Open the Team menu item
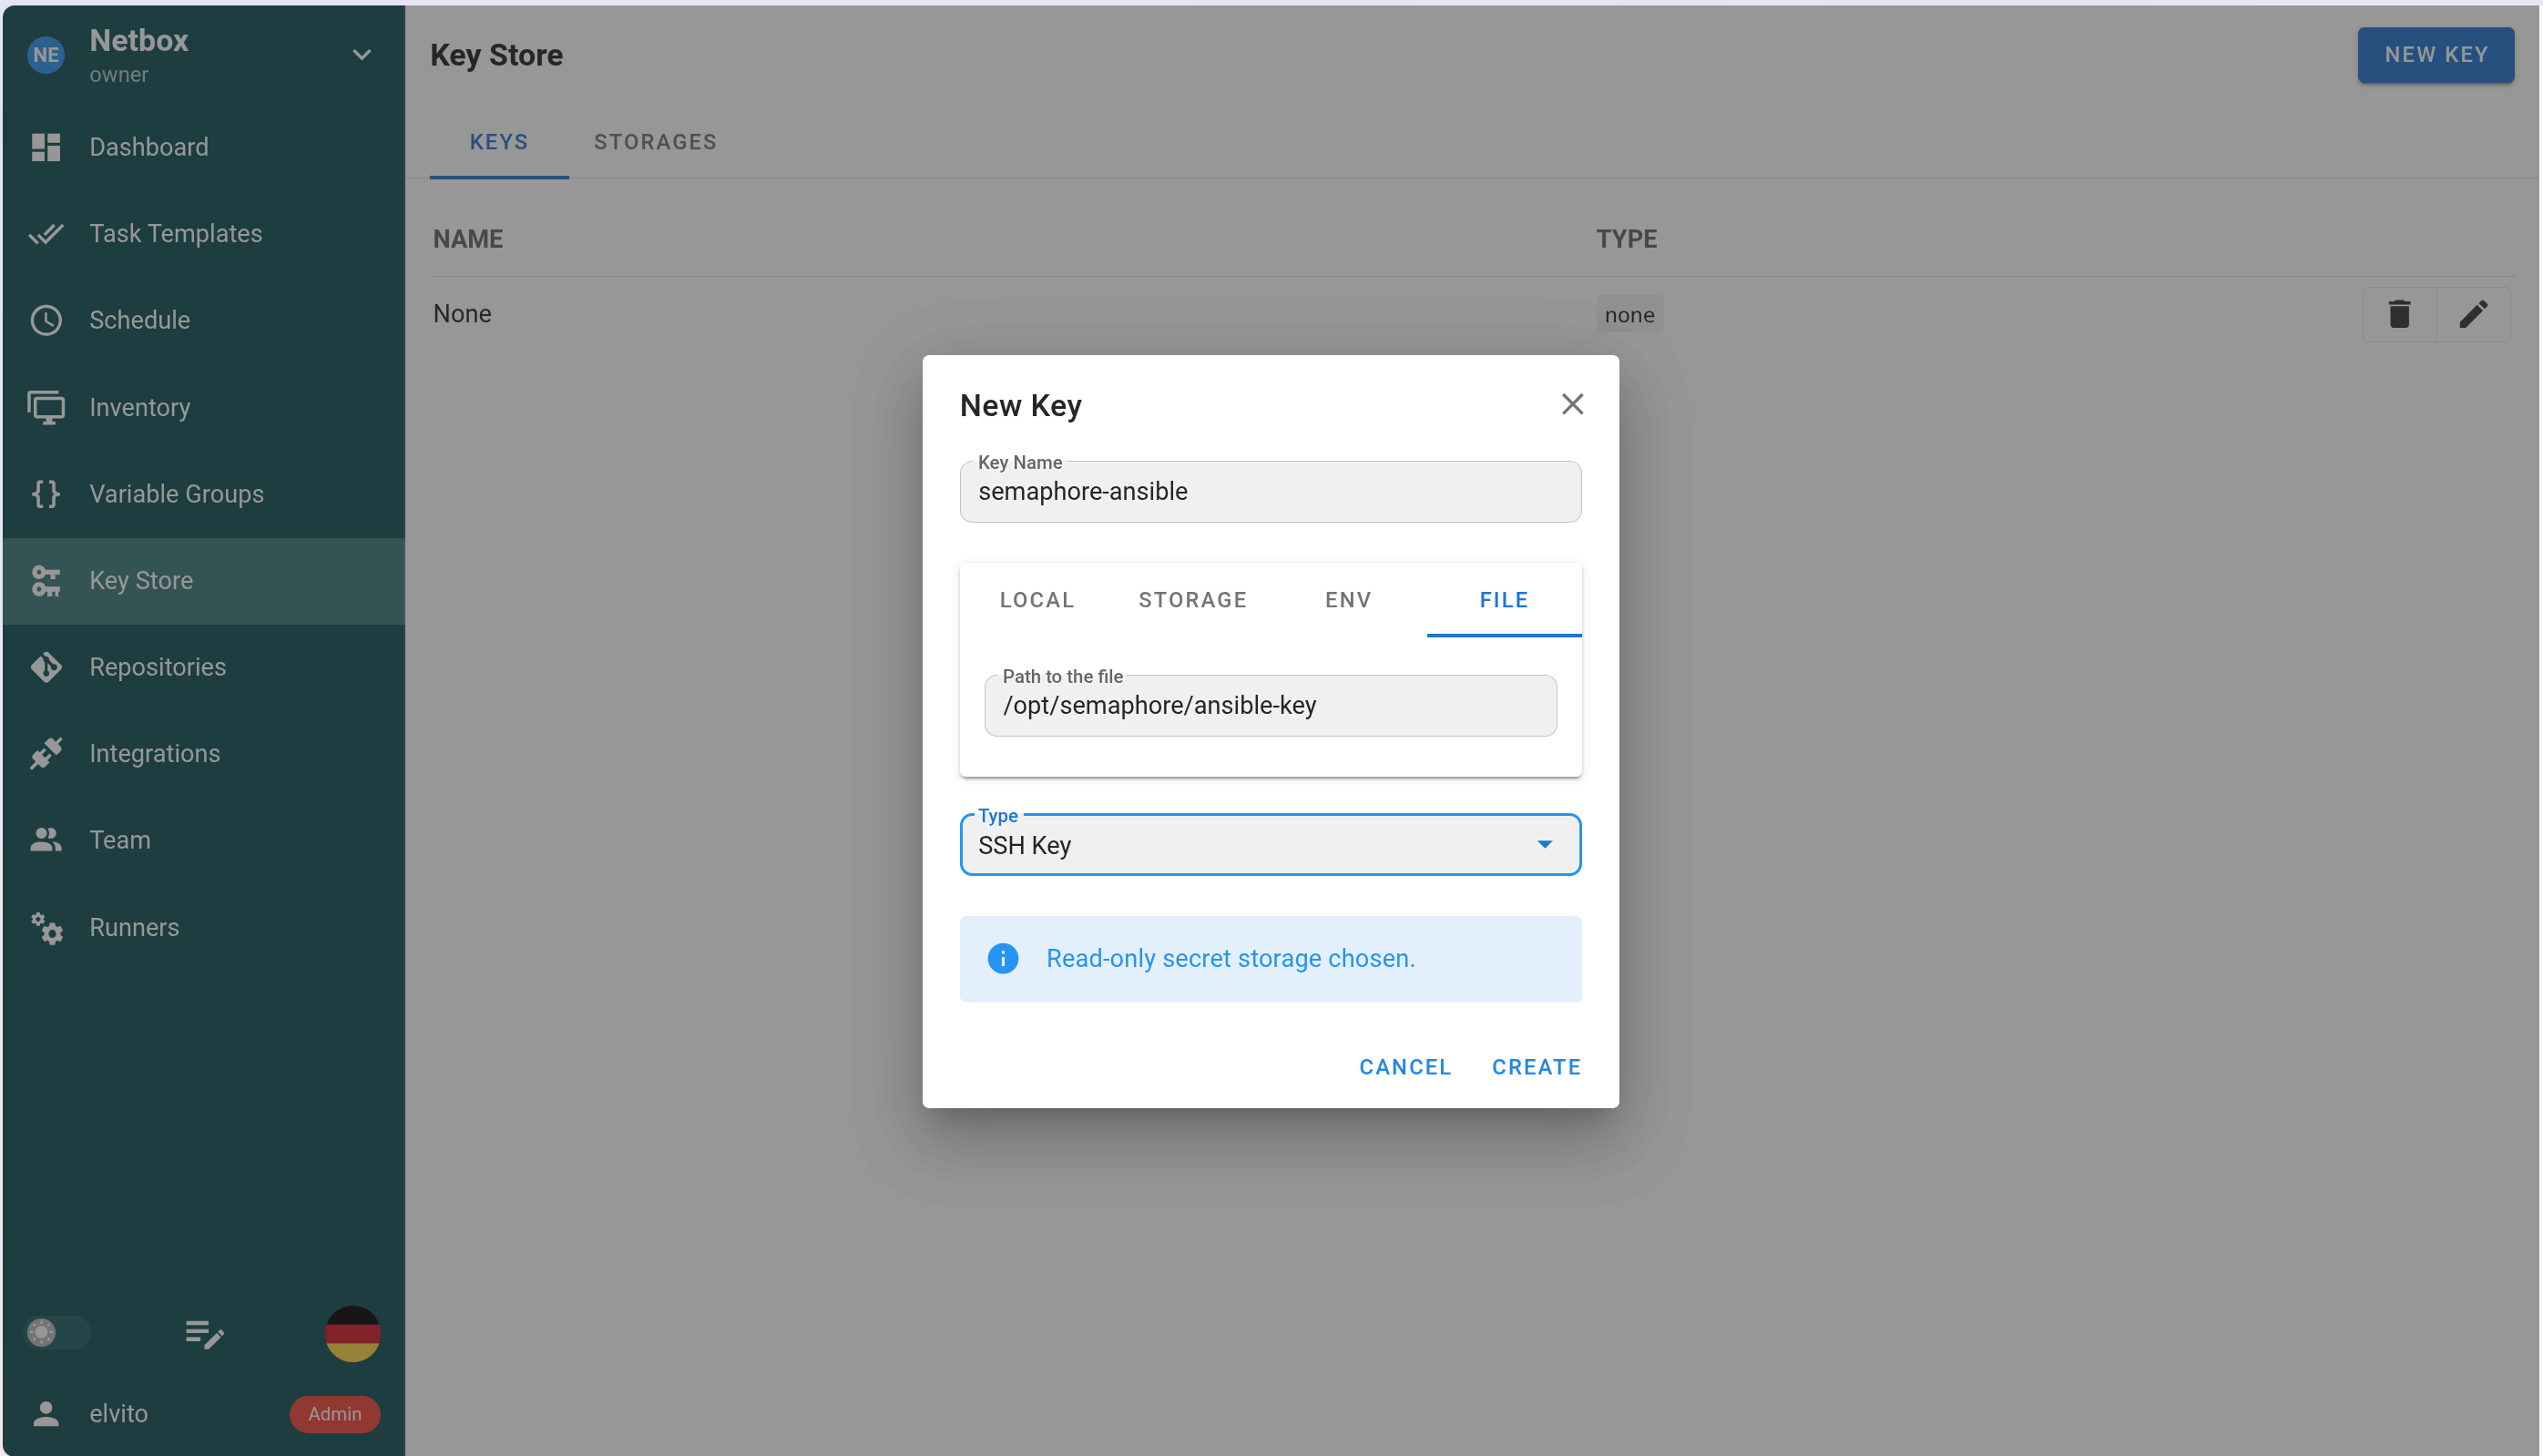2543x1456 pixels. click(x=204, y=840)
